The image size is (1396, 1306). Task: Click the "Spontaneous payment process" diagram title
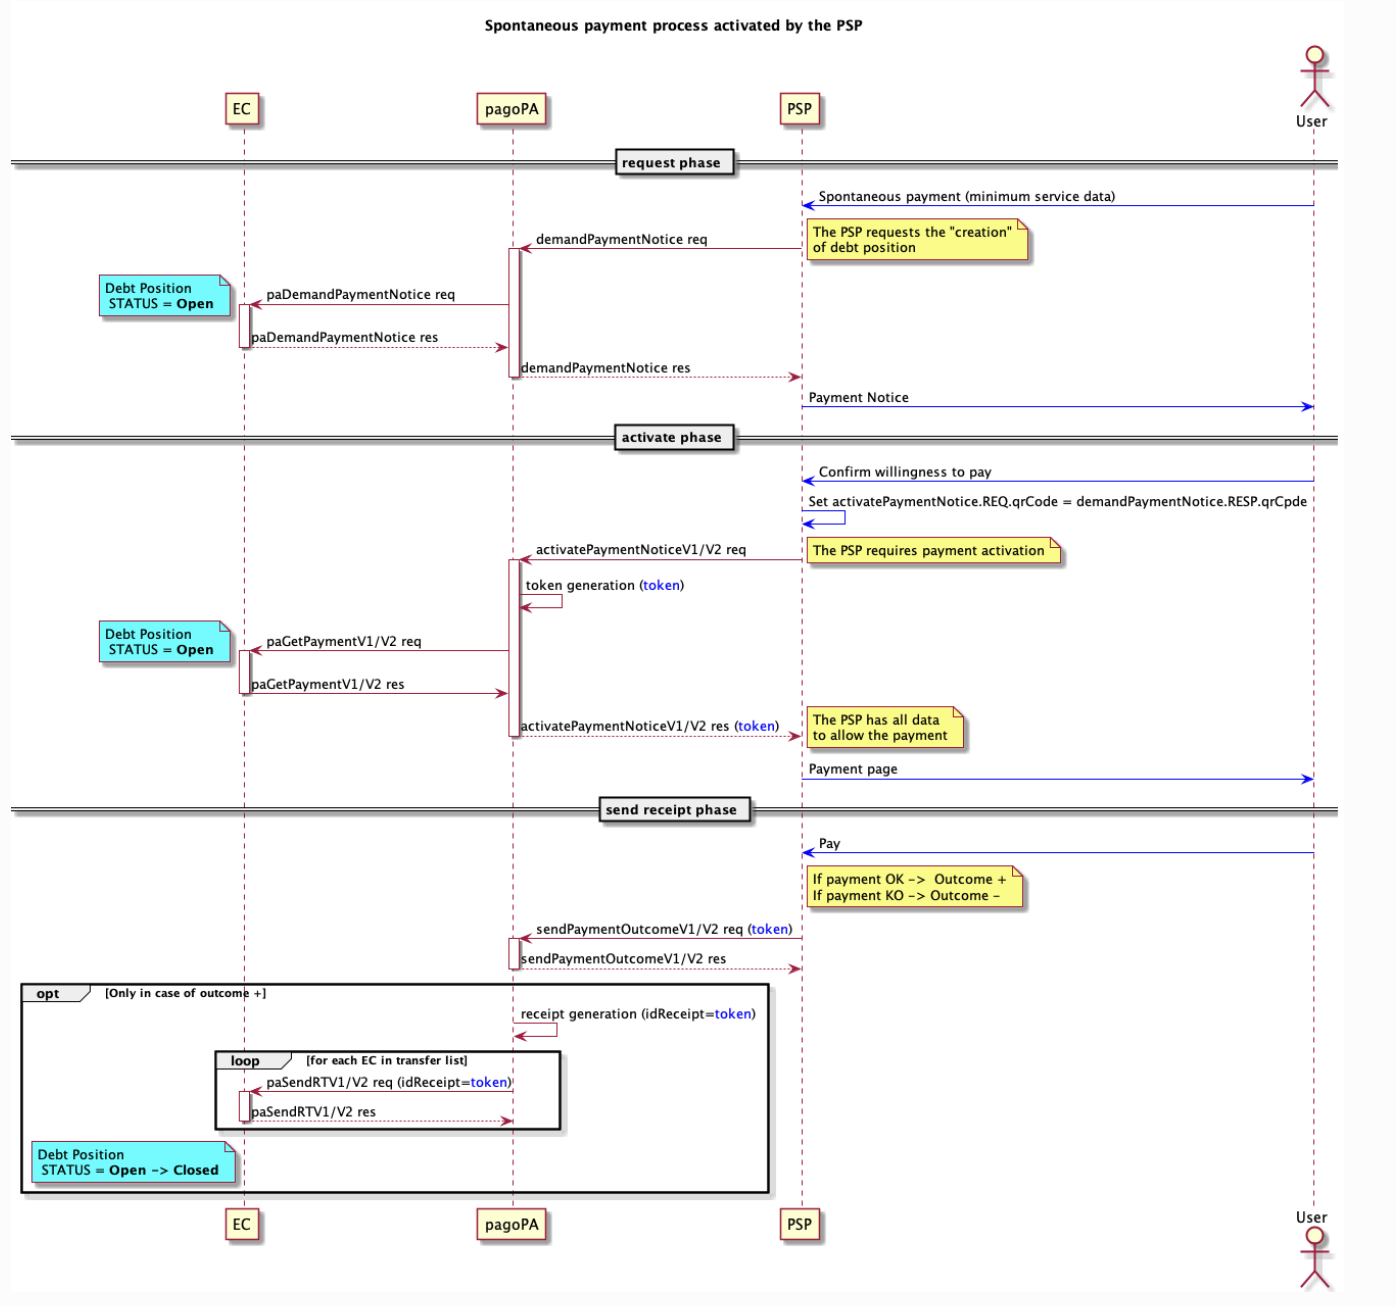[x=673, y=26]
